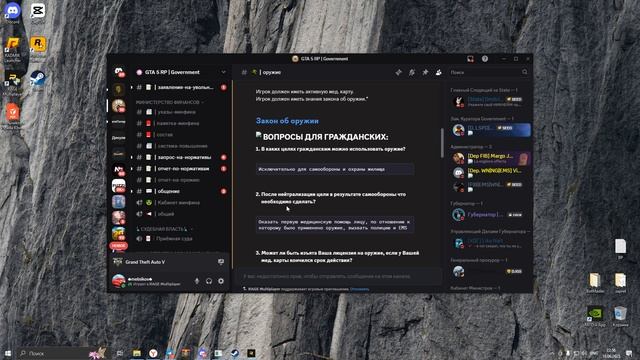Collapse the МИНИСТЕРСТВО ФИНАНСОВ category
Screen dimensions: 640x360
169,102
